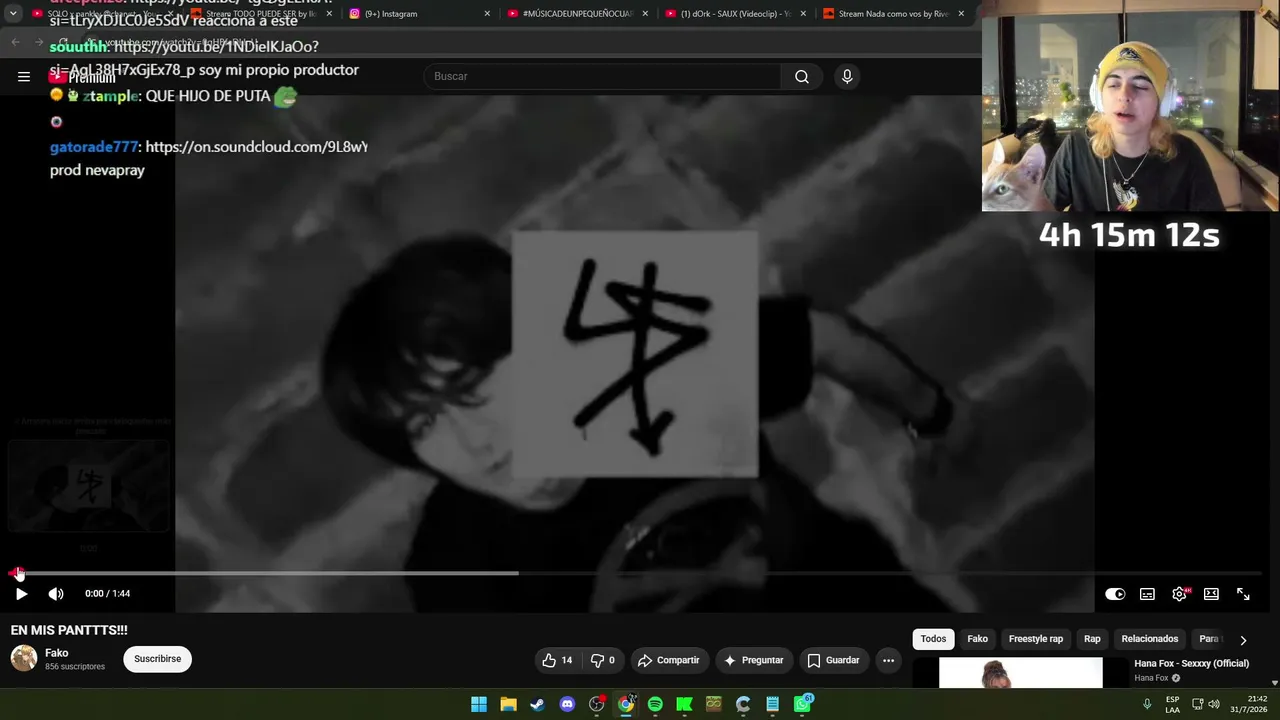Viewport: 1280px width, 720px height.
Task: Switch to Stream TODO PUEDE SER tab
Action: (x=262, y=14)
